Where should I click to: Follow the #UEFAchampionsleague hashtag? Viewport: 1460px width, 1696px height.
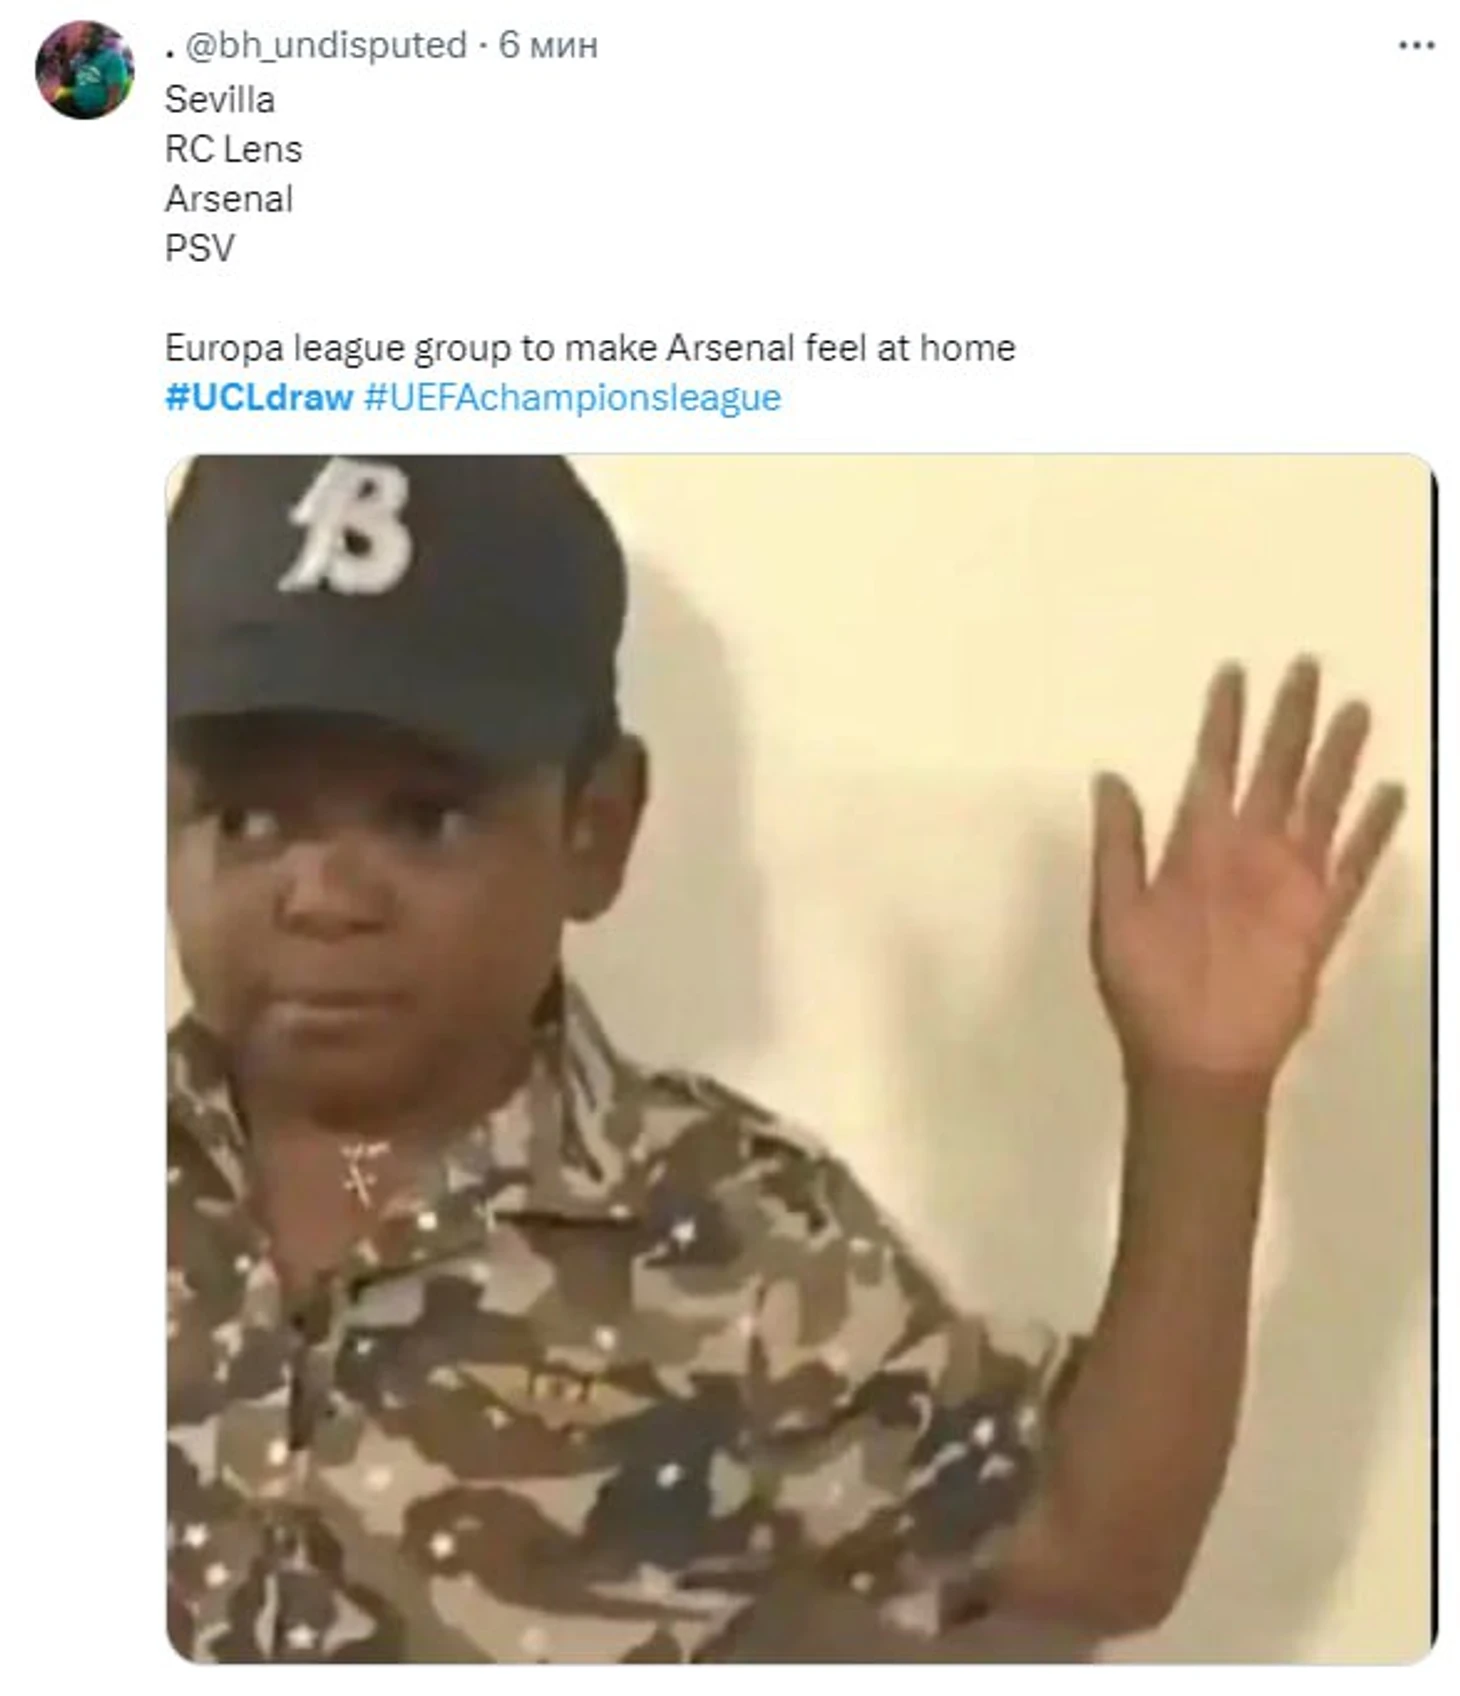572,398
